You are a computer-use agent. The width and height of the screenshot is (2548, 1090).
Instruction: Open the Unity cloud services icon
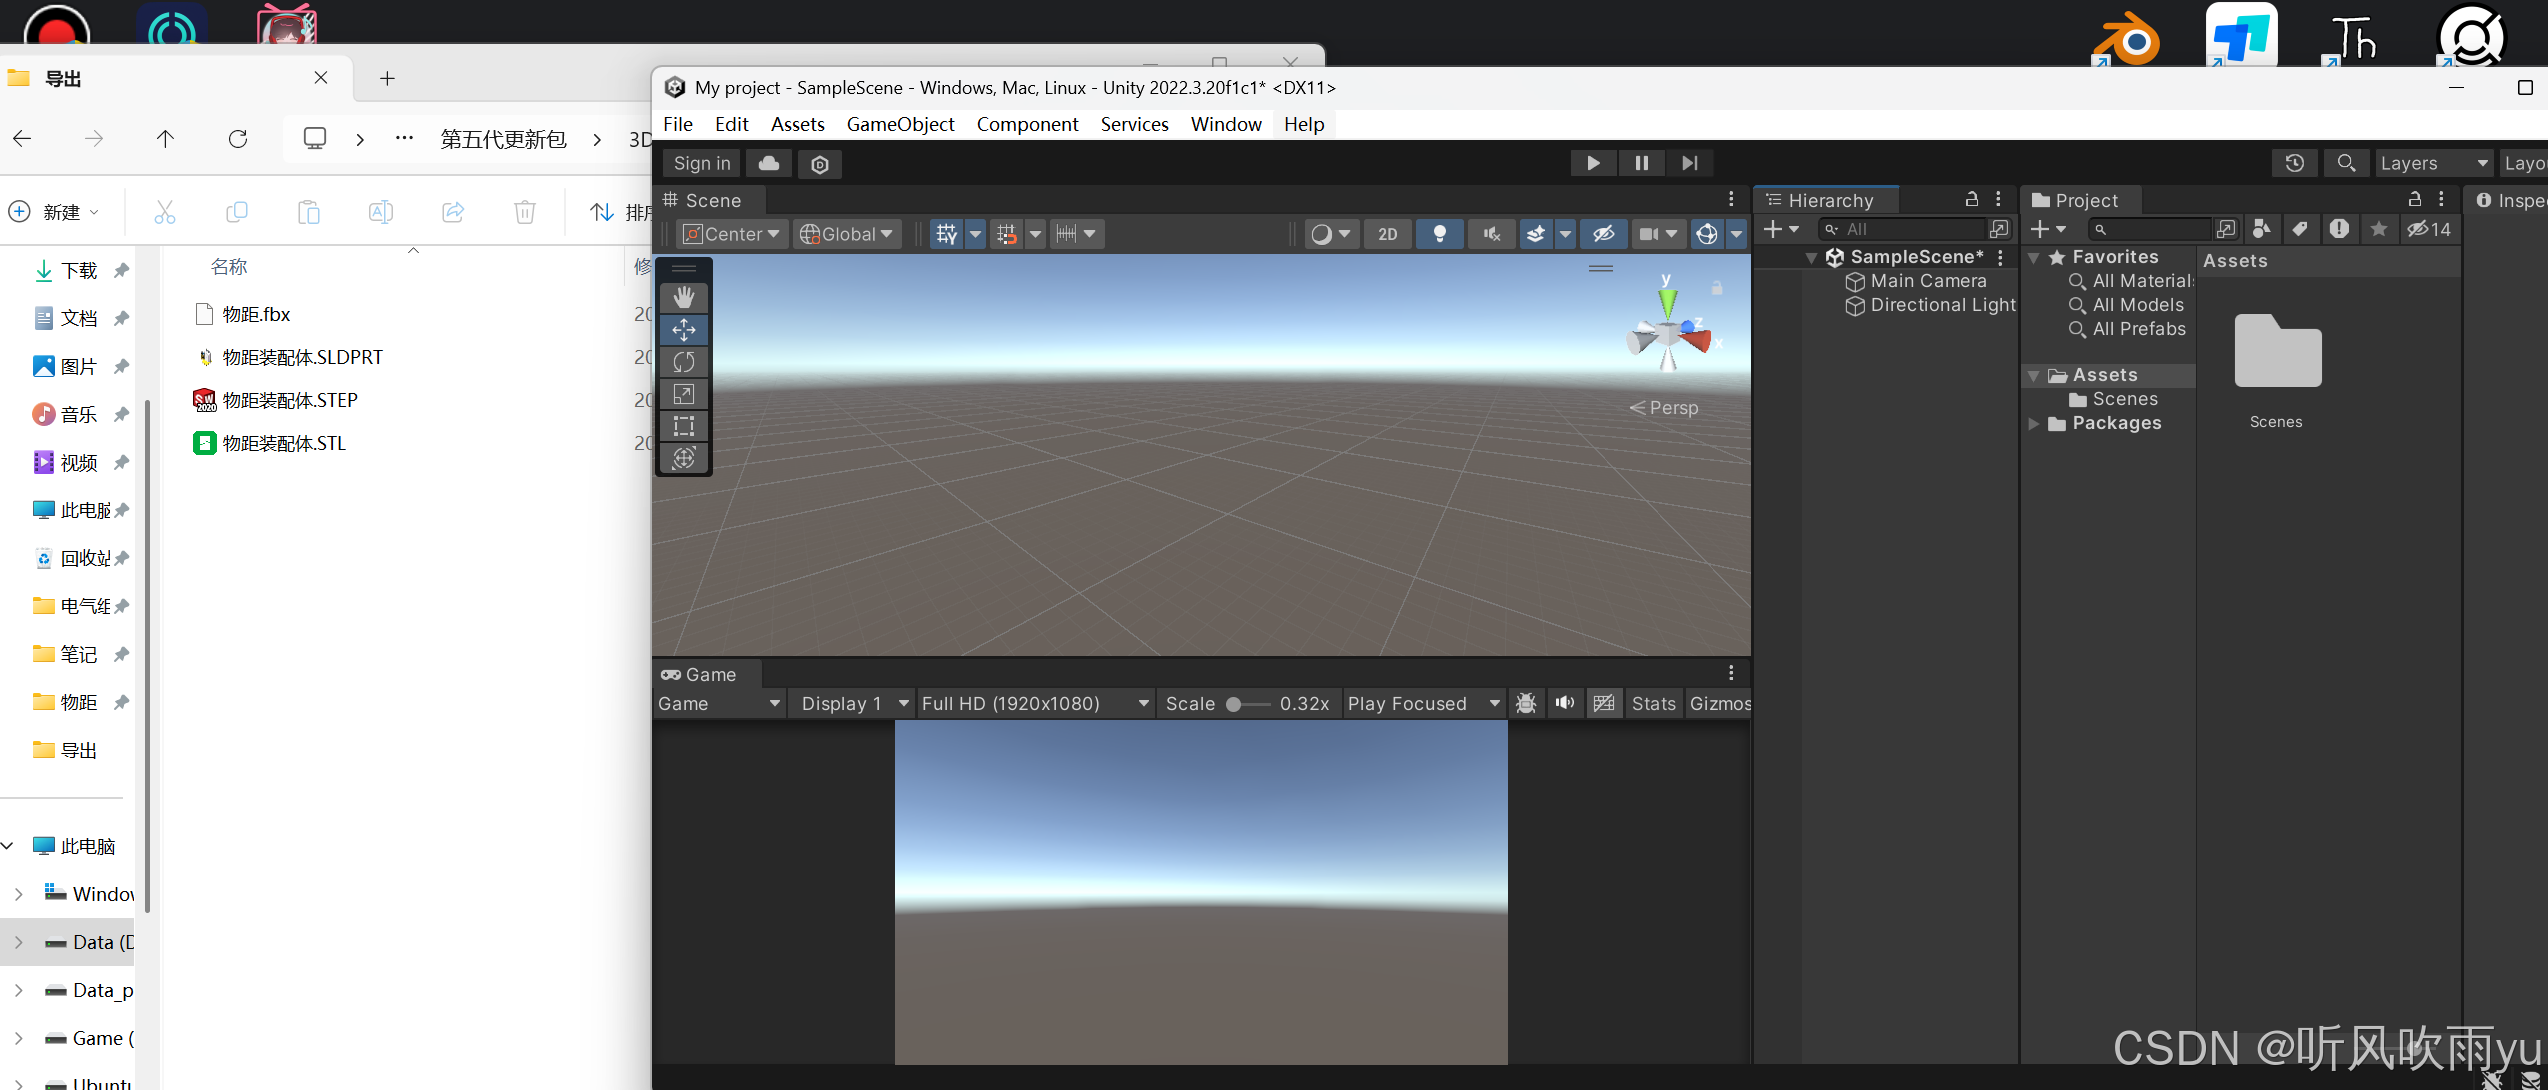[769, 163]
